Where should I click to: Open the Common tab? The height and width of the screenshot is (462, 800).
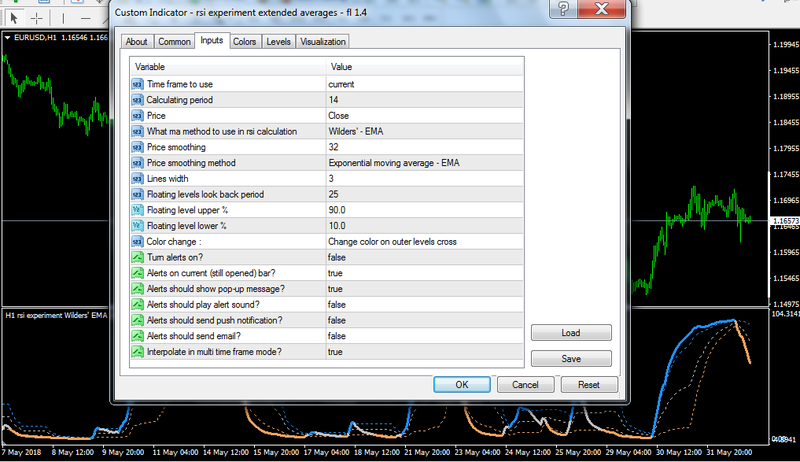pyautogui.click(x=174, y=42)
